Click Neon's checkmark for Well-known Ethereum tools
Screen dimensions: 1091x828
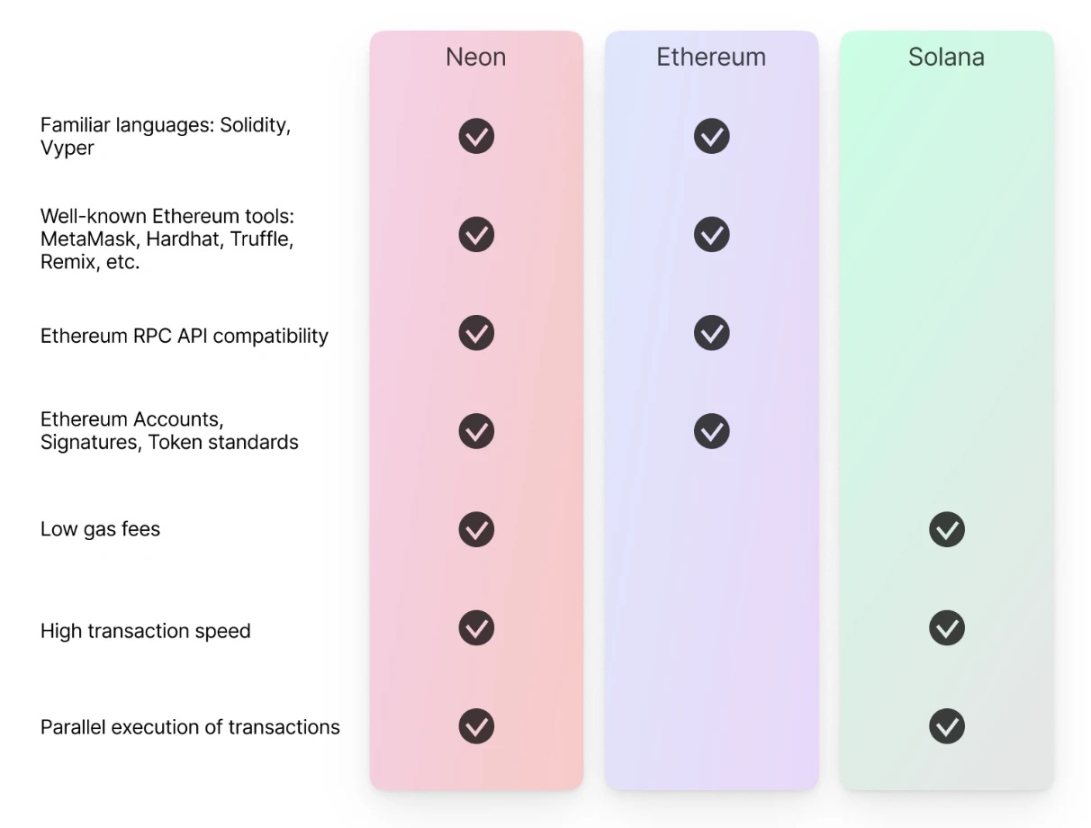pos(476,234)
